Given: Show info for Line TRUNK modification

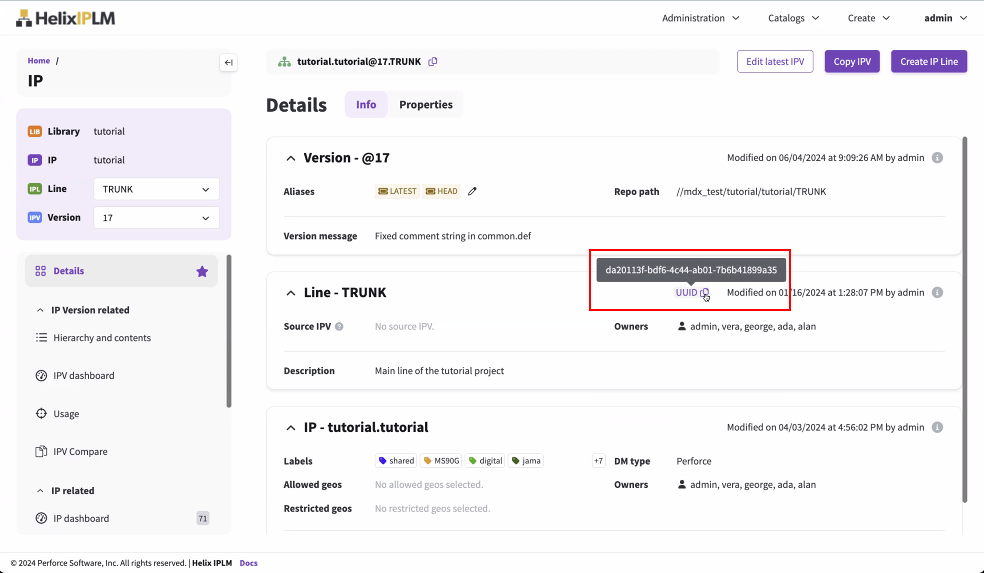Looking at the screenshot, I should tap(937, 293).
